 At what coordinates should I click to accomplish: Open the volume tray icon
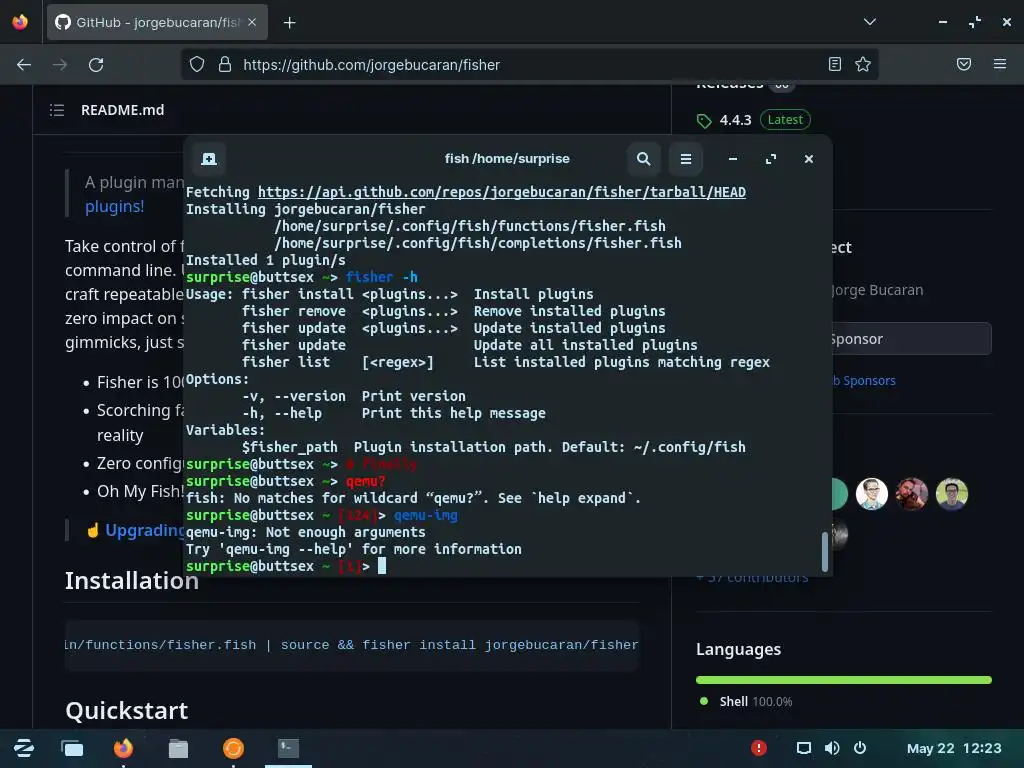pos(832,748)
